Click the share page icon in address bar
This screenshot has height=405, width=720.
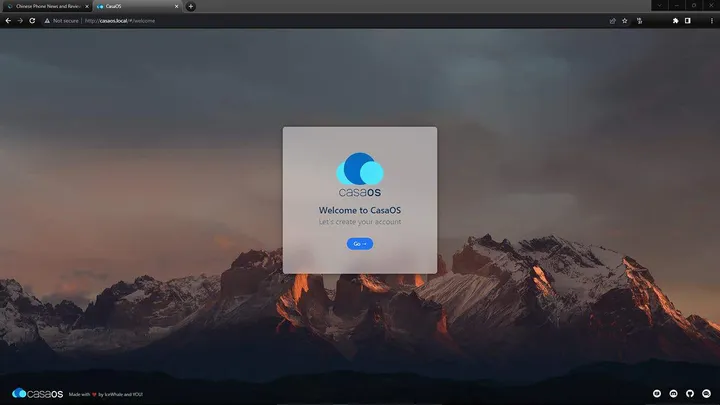(x=612, y=20)
